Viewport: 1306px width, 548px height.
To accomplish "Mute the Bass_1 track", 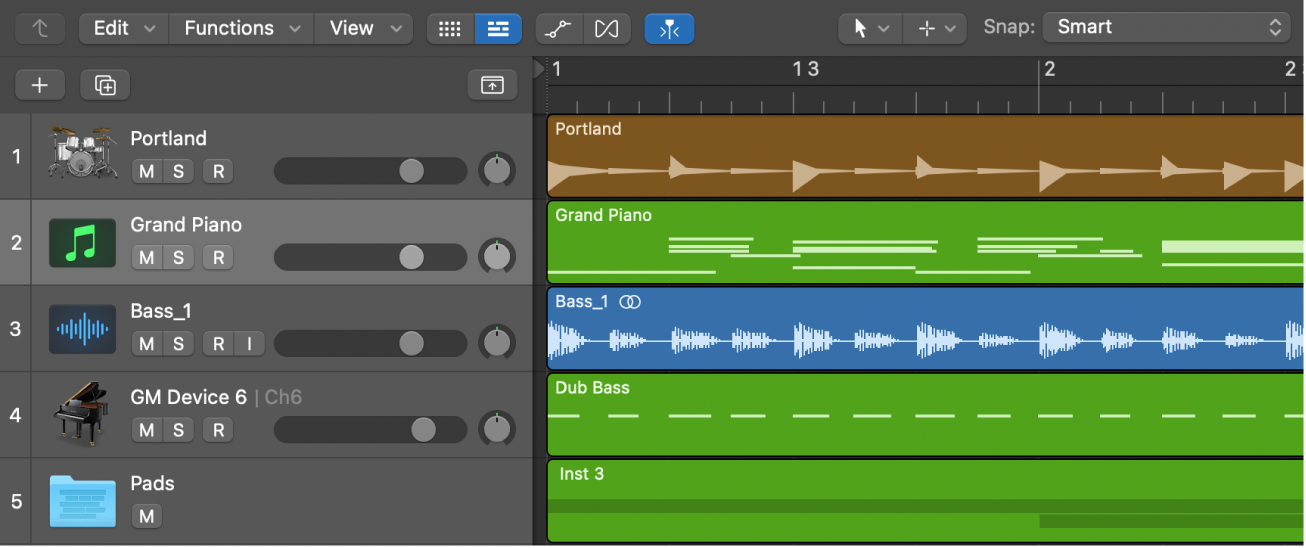I will click(x=147, y=344).
